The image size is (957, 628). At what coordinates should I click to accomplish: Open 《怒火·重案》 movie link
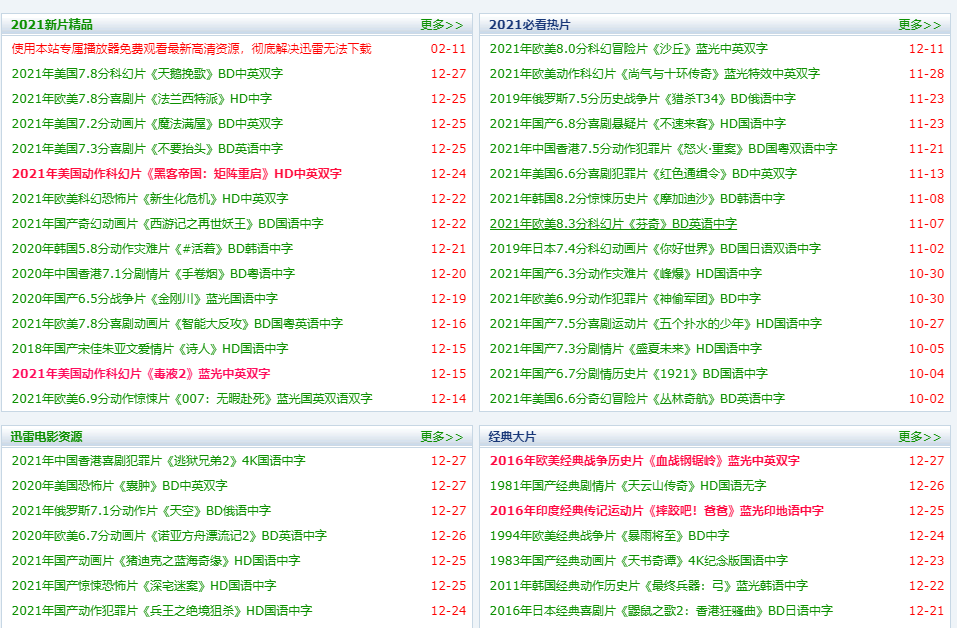click(x=663, y=148)
